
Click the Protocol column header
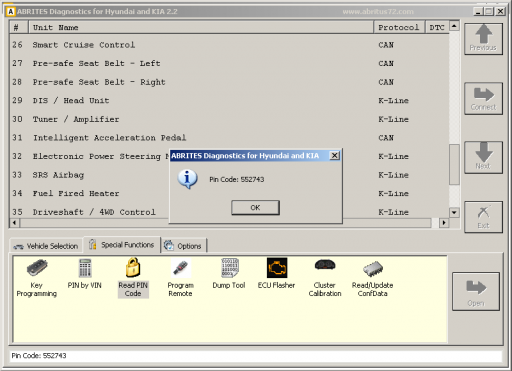tap(399, 27)
